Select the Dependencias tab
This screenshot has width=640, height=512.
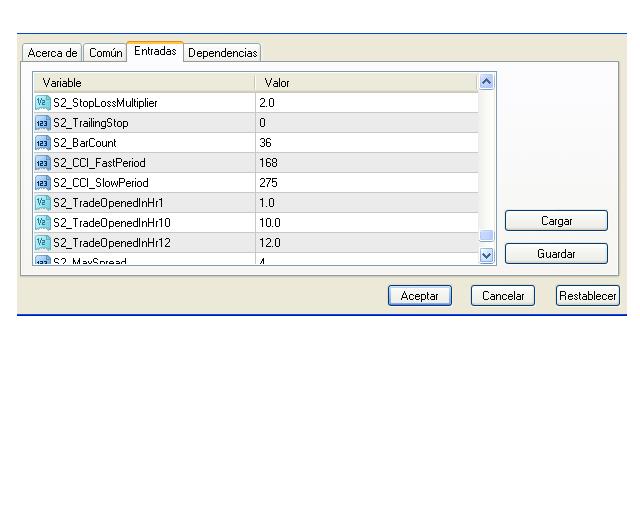tap(222, 53)
